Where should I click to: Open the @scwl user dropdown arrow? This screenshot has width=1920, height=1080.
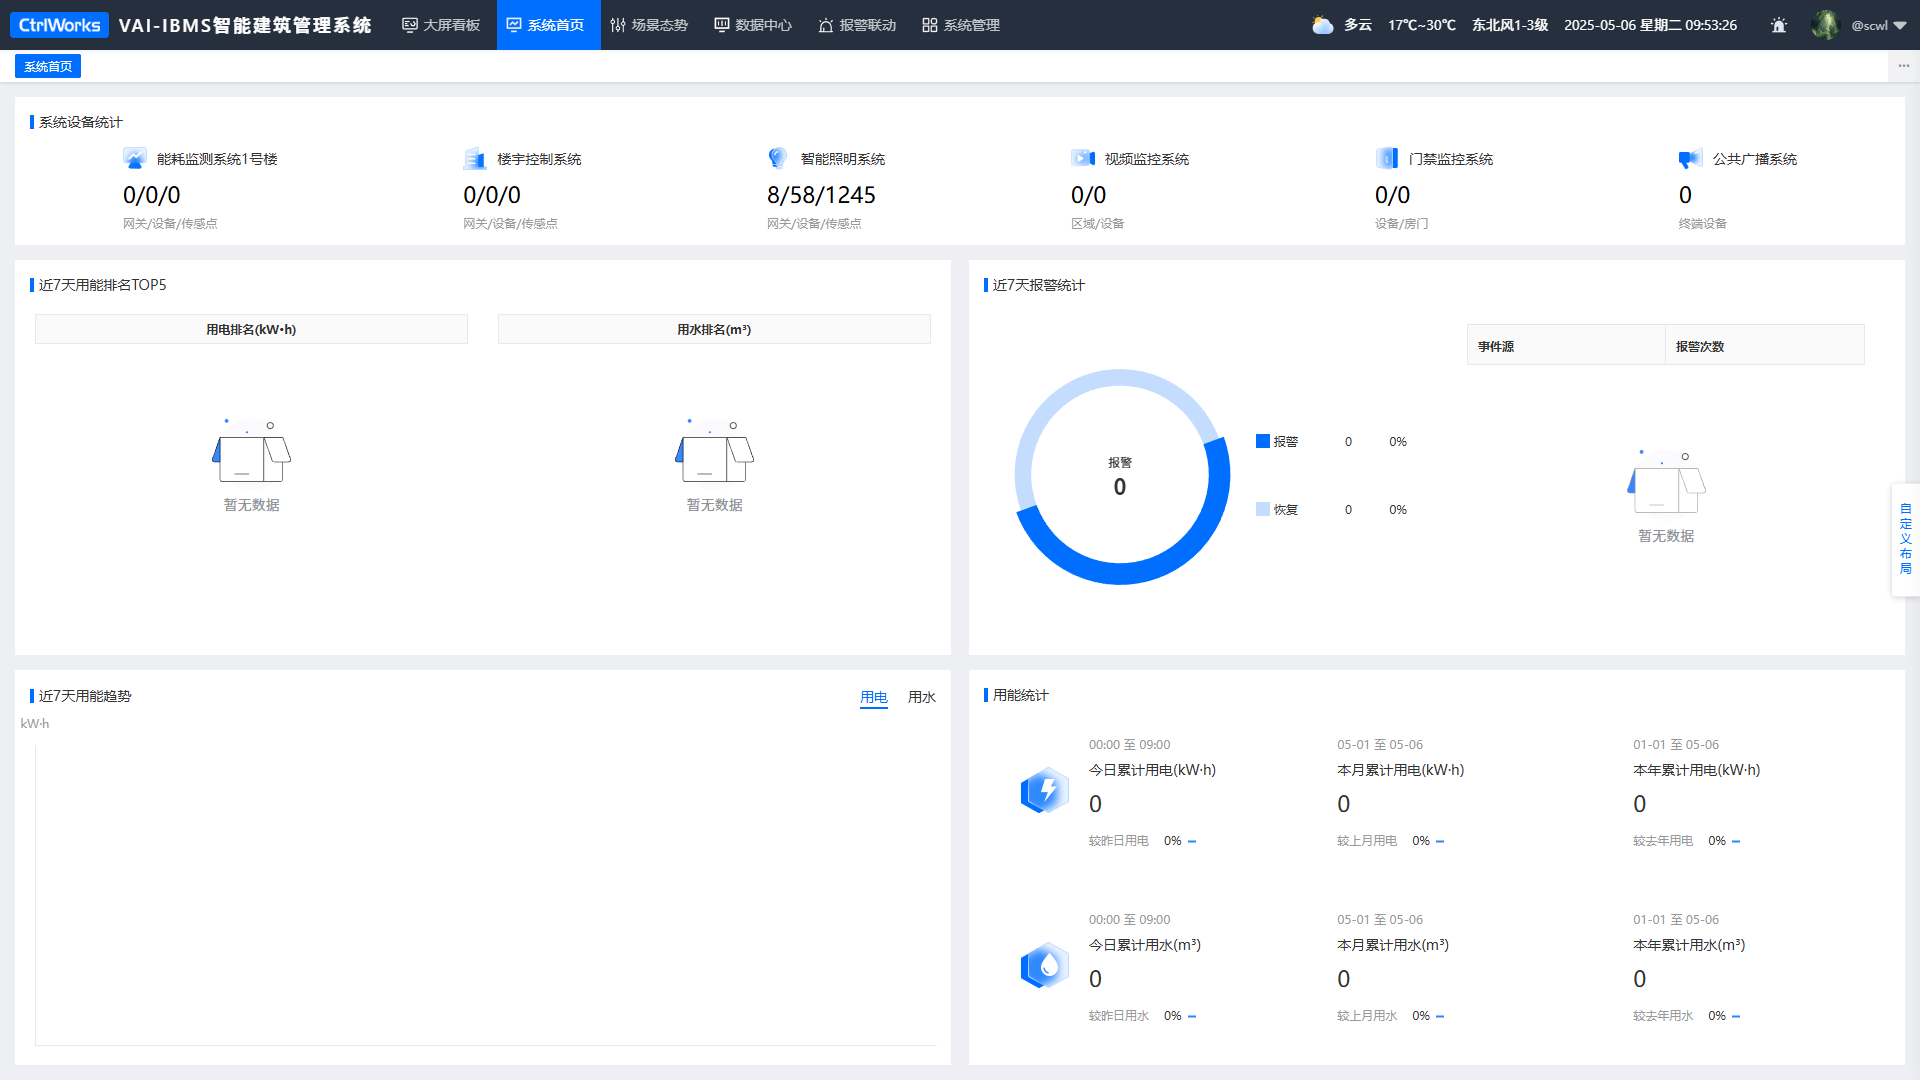click(x=1901, y=26)
